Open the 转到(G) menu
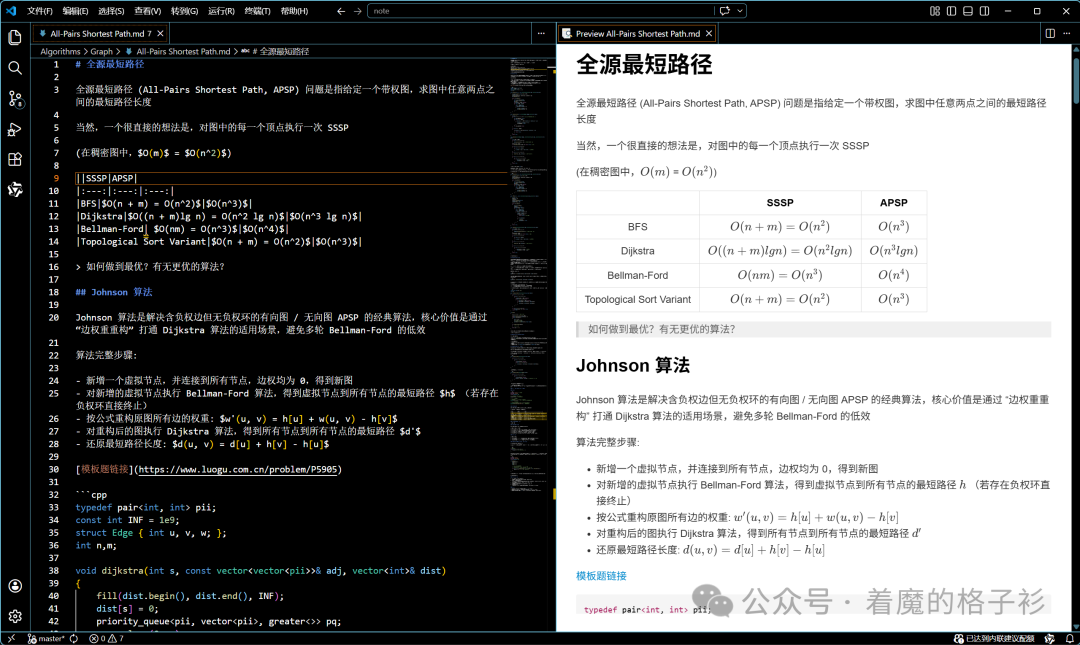This screenshot has height=645, width=1080. coord(184,11)
